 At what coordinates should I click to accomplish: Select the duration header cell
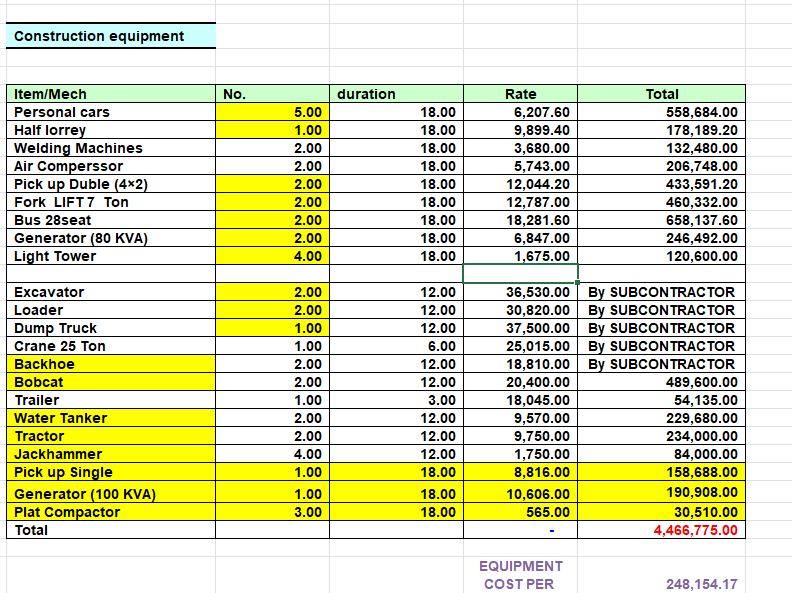pos(395,94)
